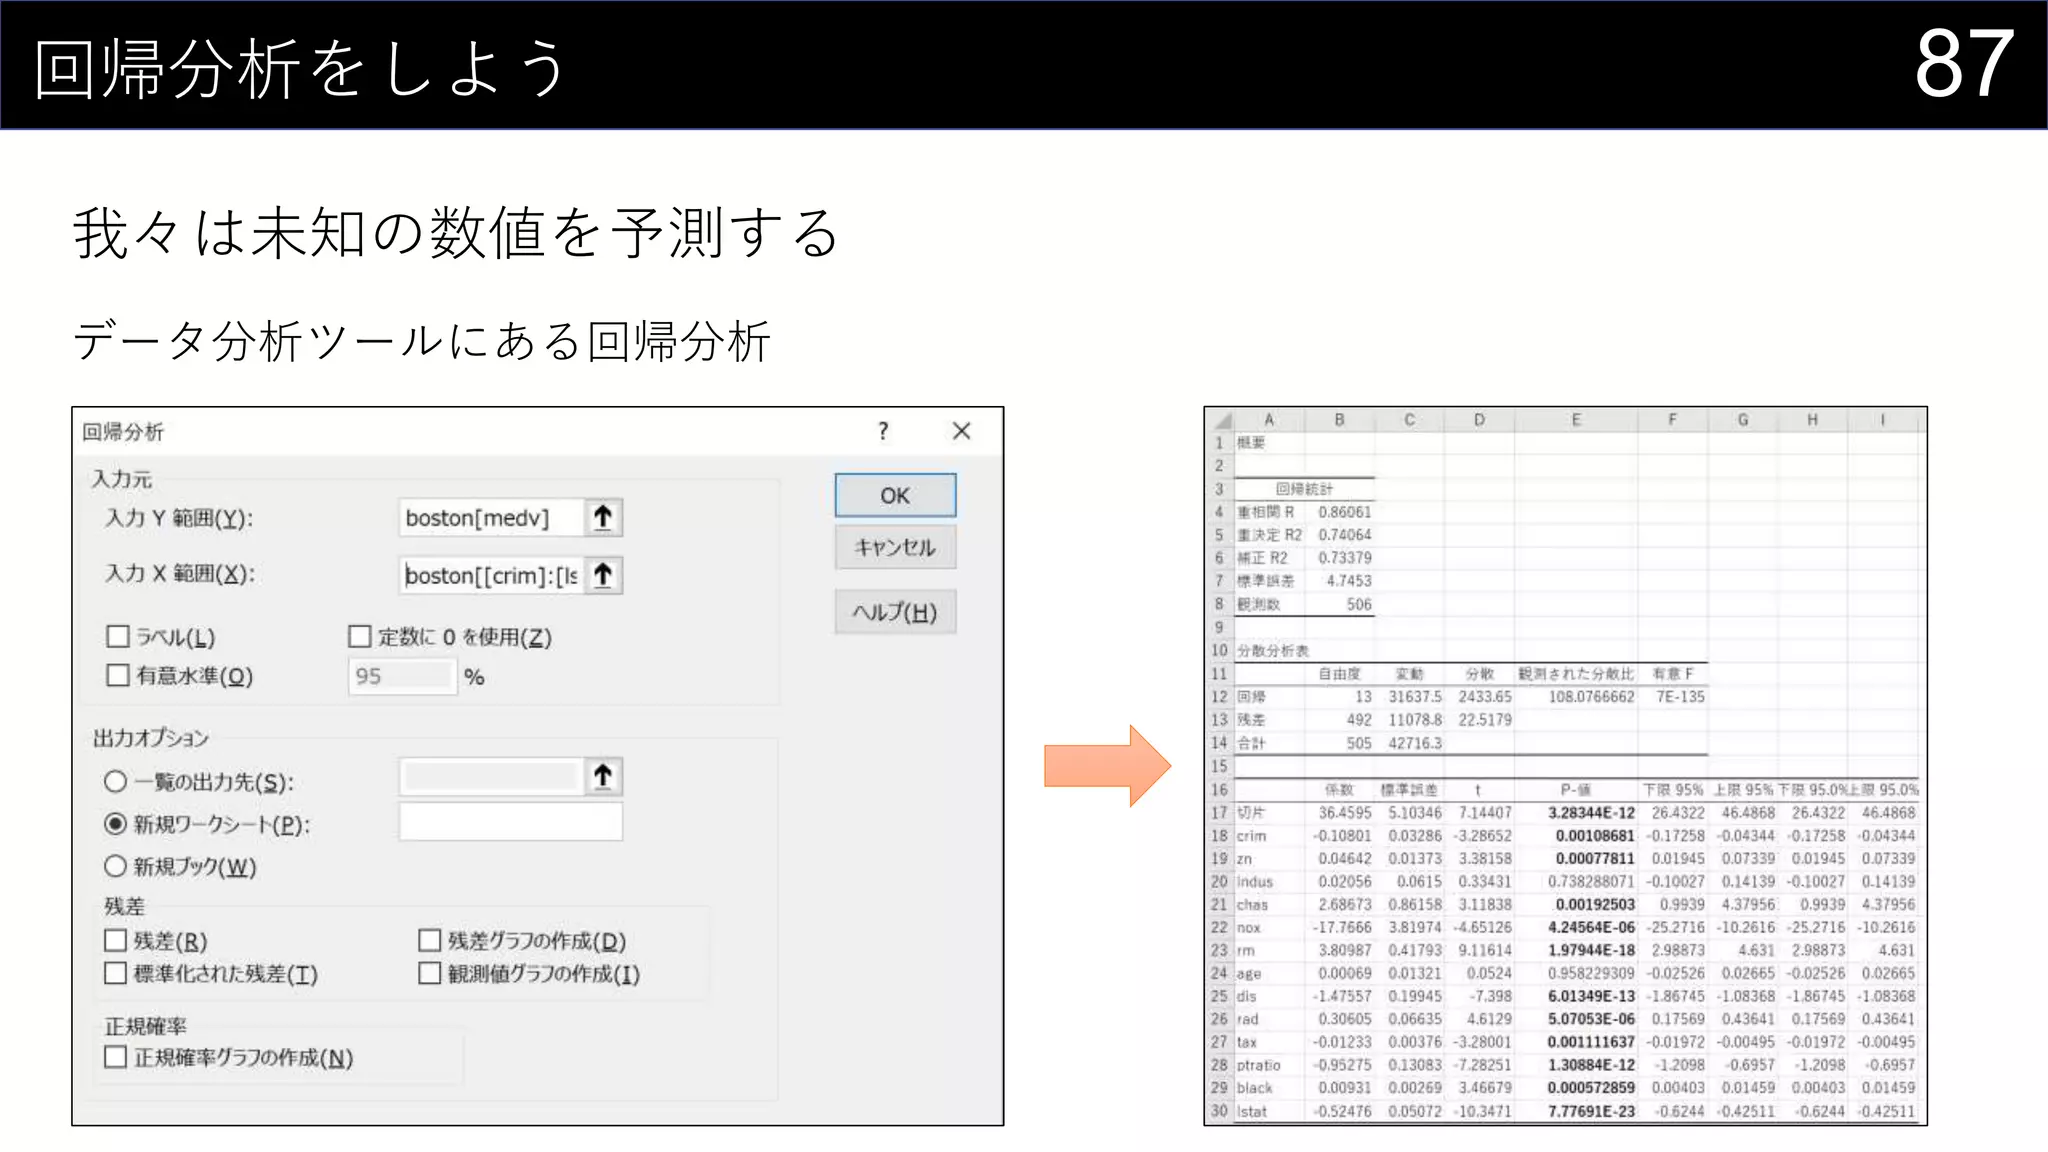
Task: Click the range selector arrow for output range
Action: [603, 776]
